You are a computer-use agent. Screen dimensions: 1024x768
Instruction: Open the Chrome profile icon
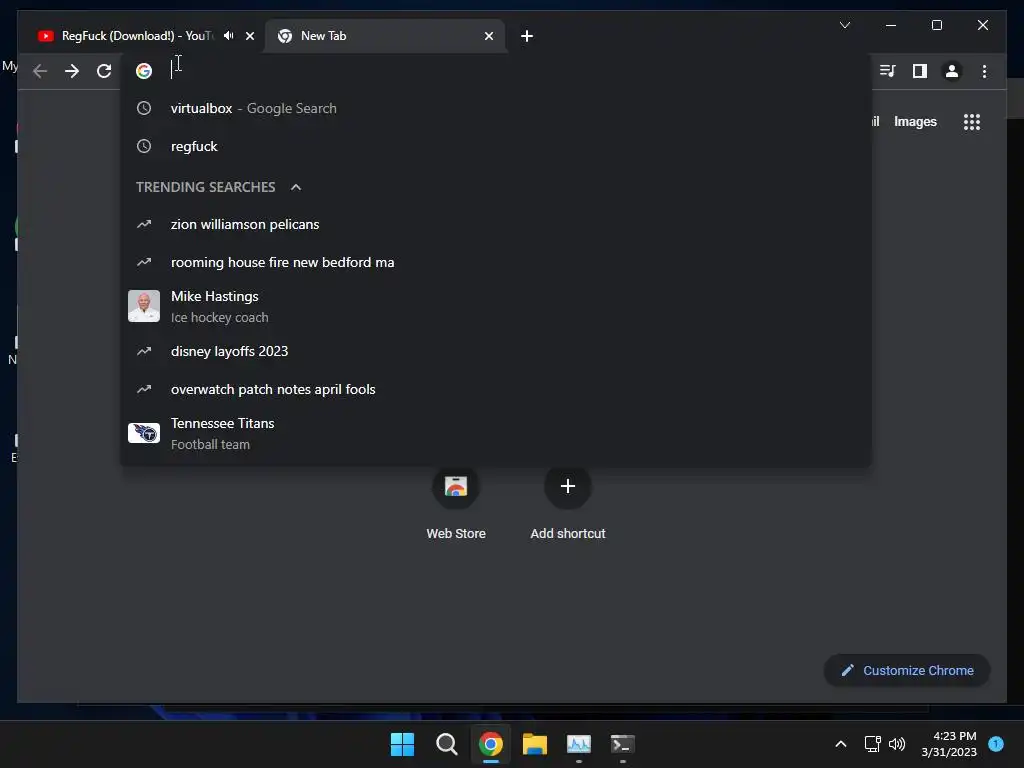pos(952,71)
